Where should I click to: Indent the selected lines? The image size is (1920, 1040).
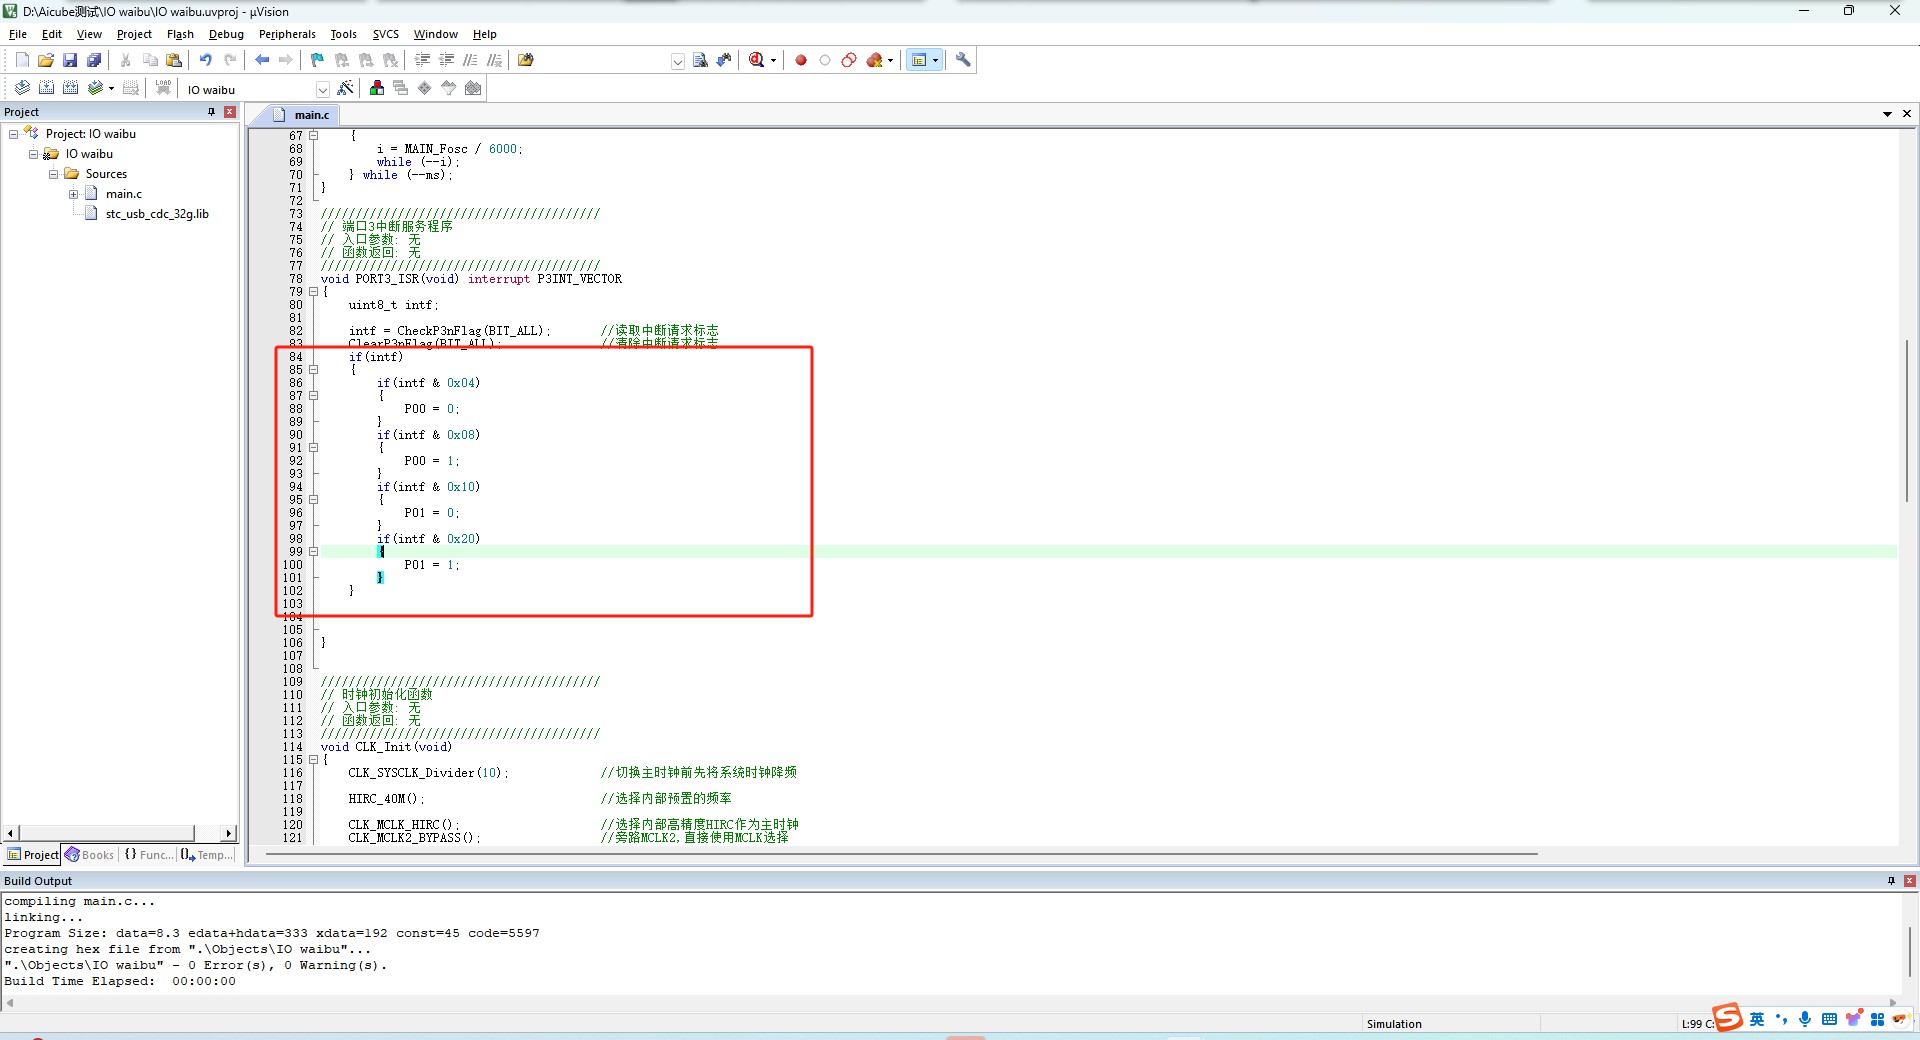pos(422,60)
